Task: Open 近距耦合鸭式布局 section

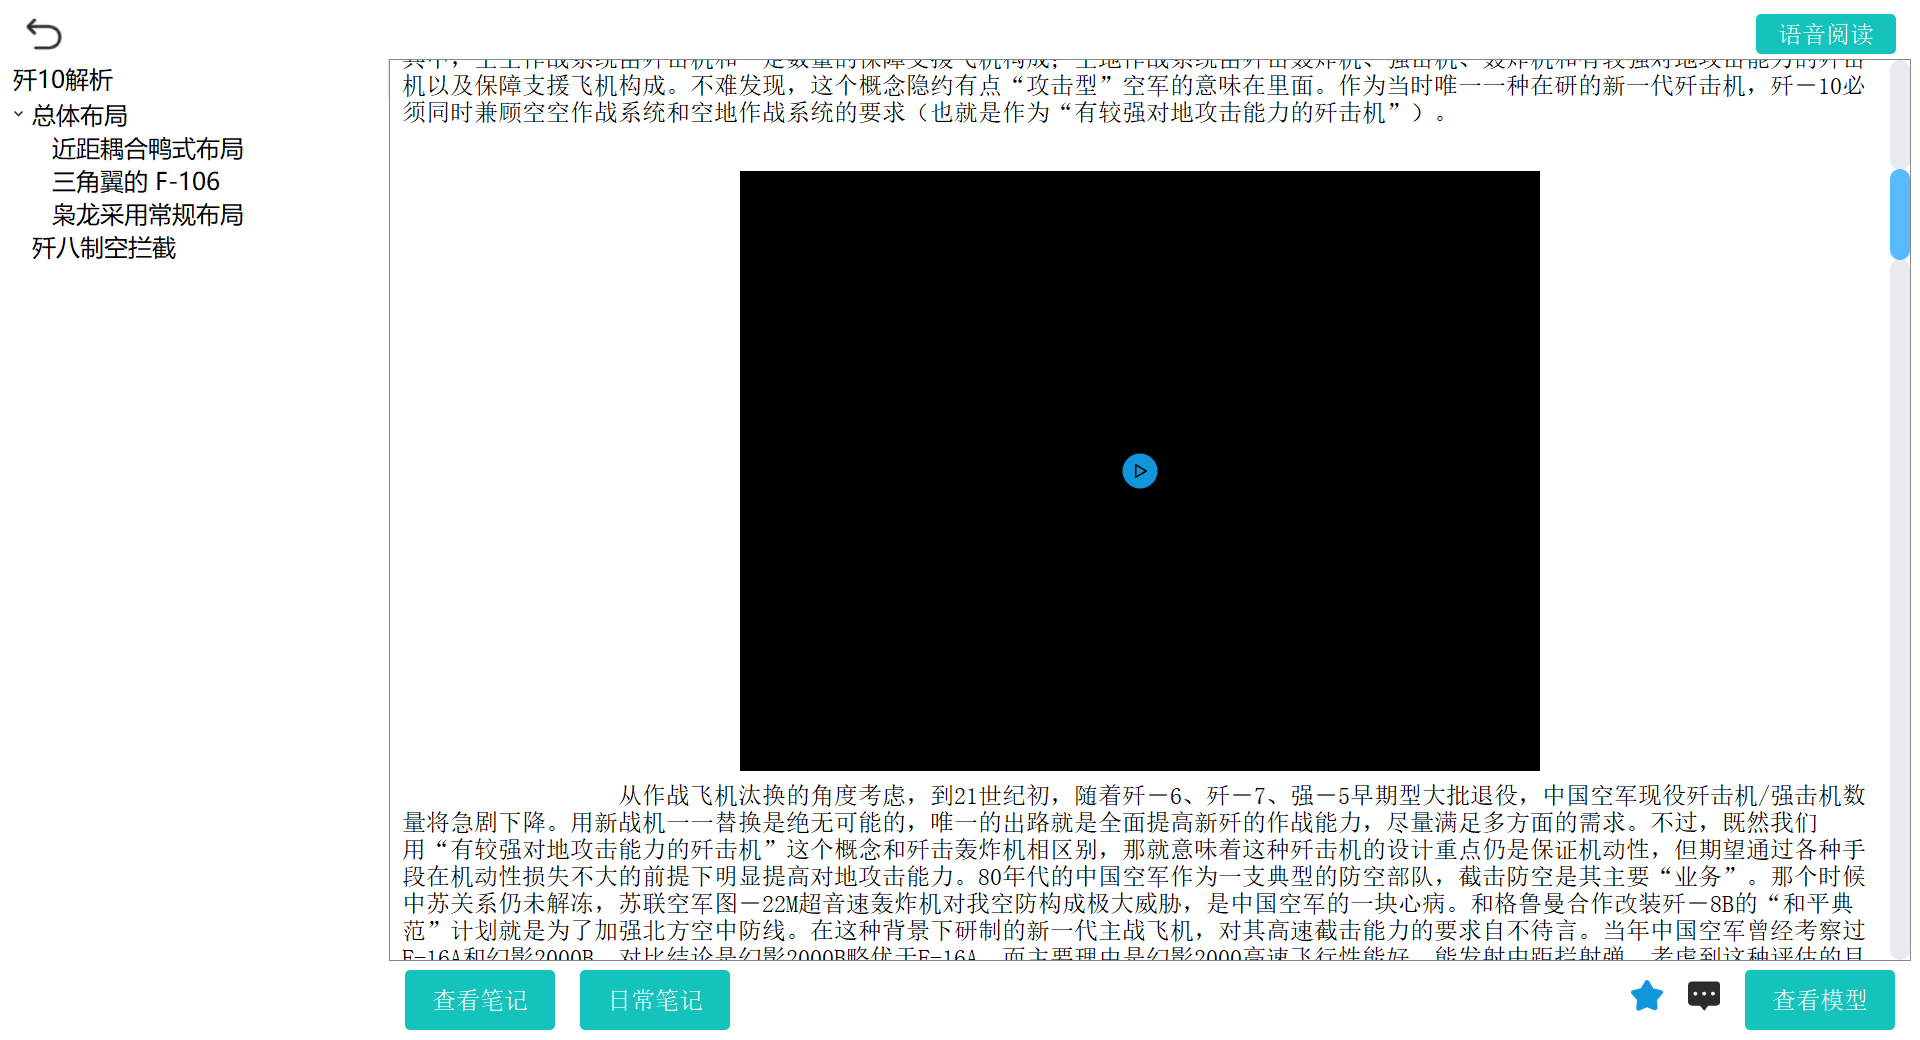Action: coord(147,149)
